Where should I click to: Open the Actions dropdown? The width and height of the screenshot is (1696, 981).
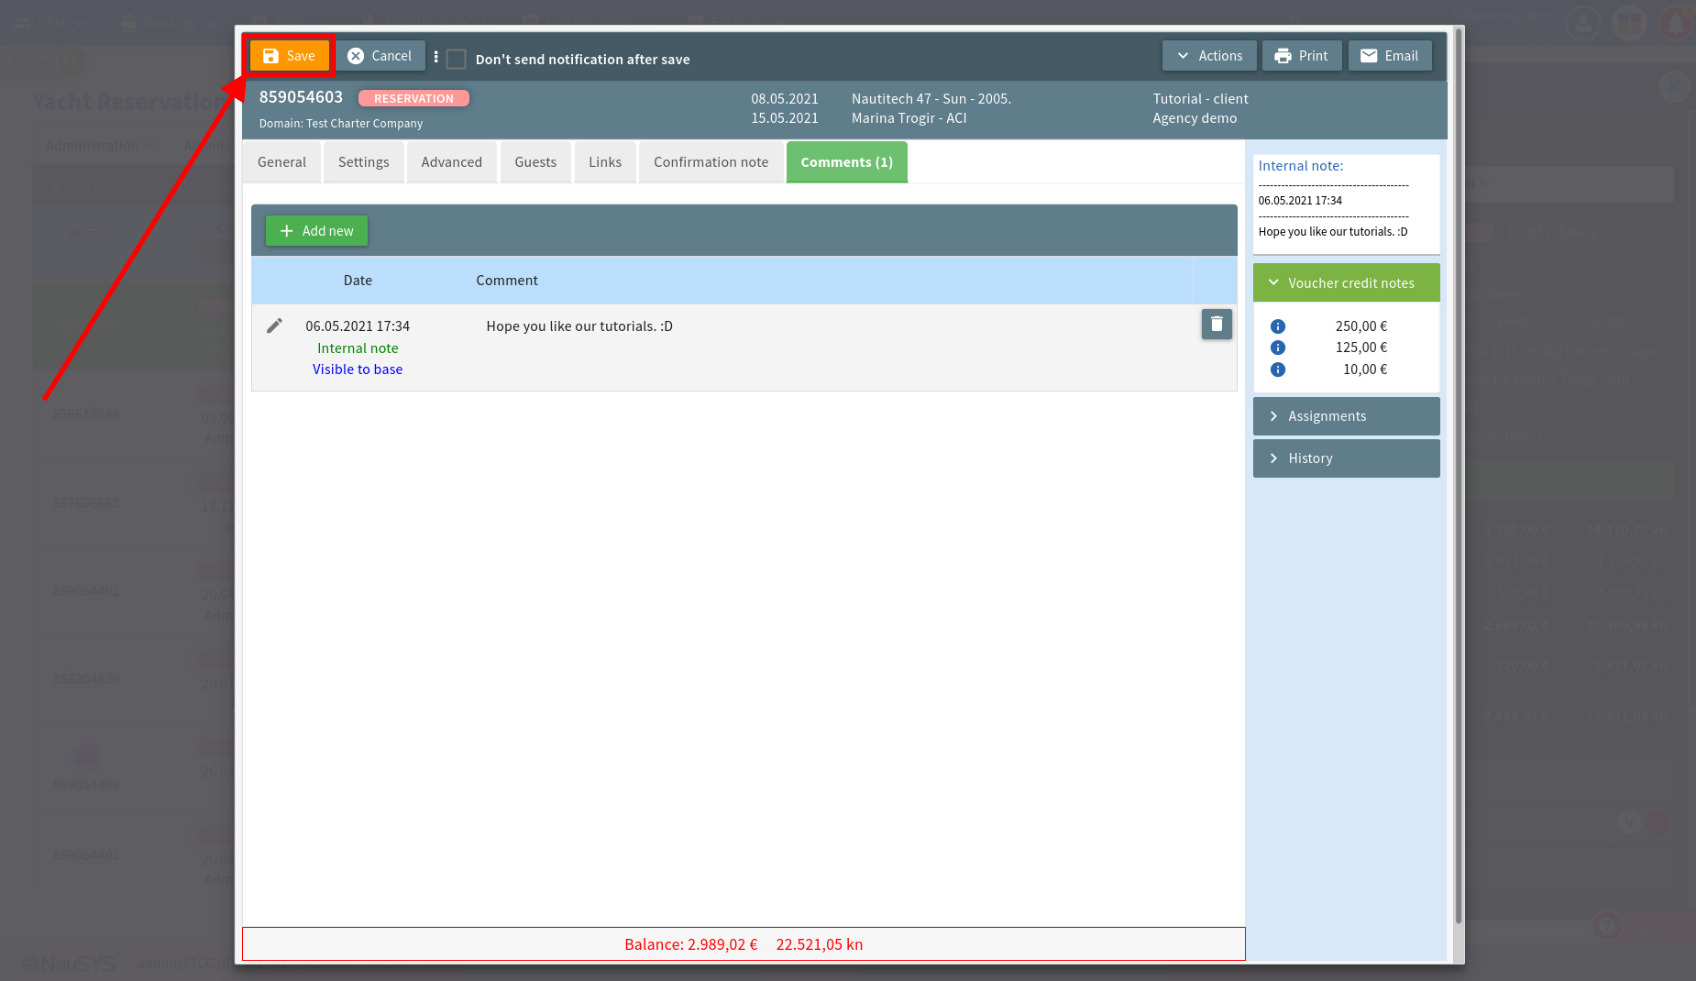click(1209, 56)
